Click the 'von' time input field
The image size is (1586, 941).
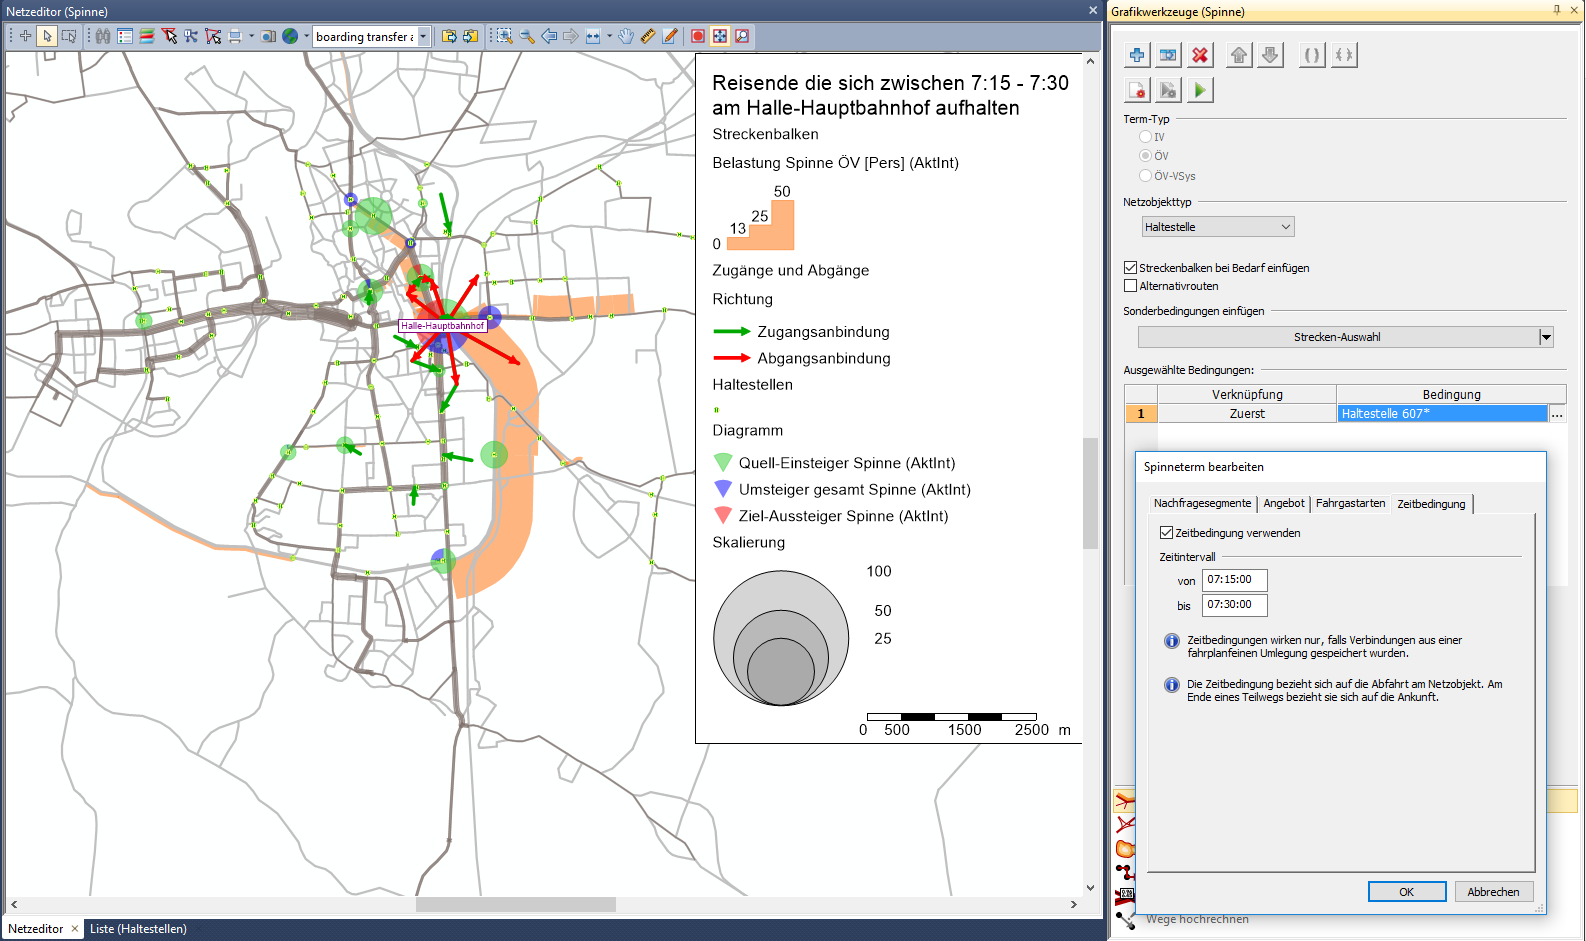point(1234,580)
